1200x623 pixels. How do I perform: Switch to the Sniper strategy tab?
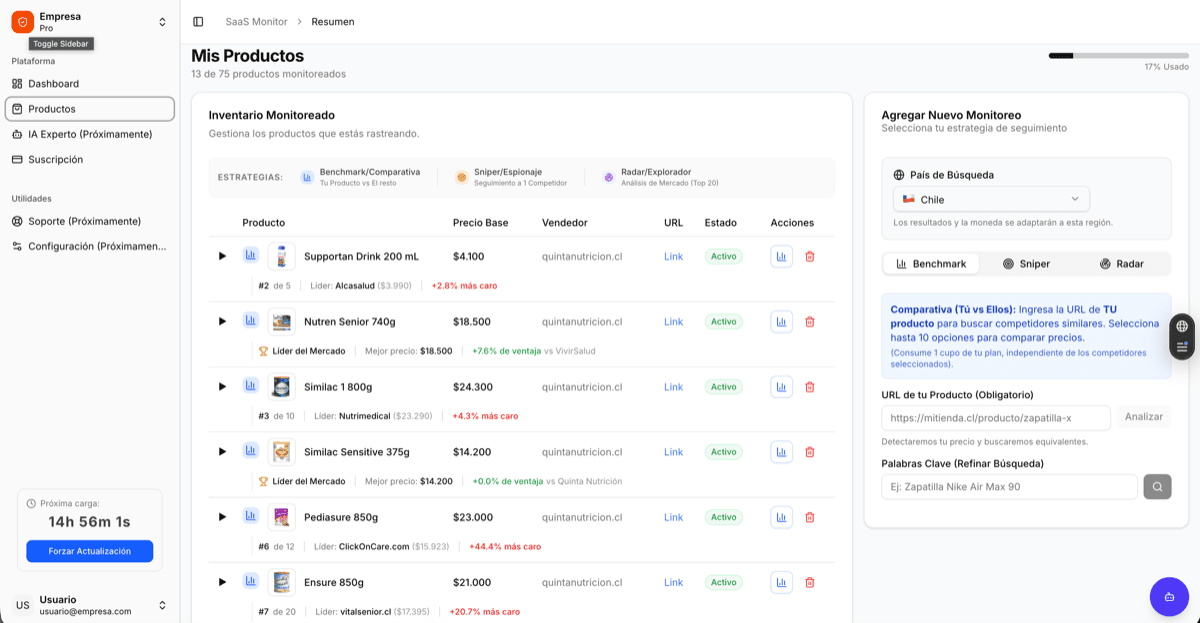(x=1026, y=263)
